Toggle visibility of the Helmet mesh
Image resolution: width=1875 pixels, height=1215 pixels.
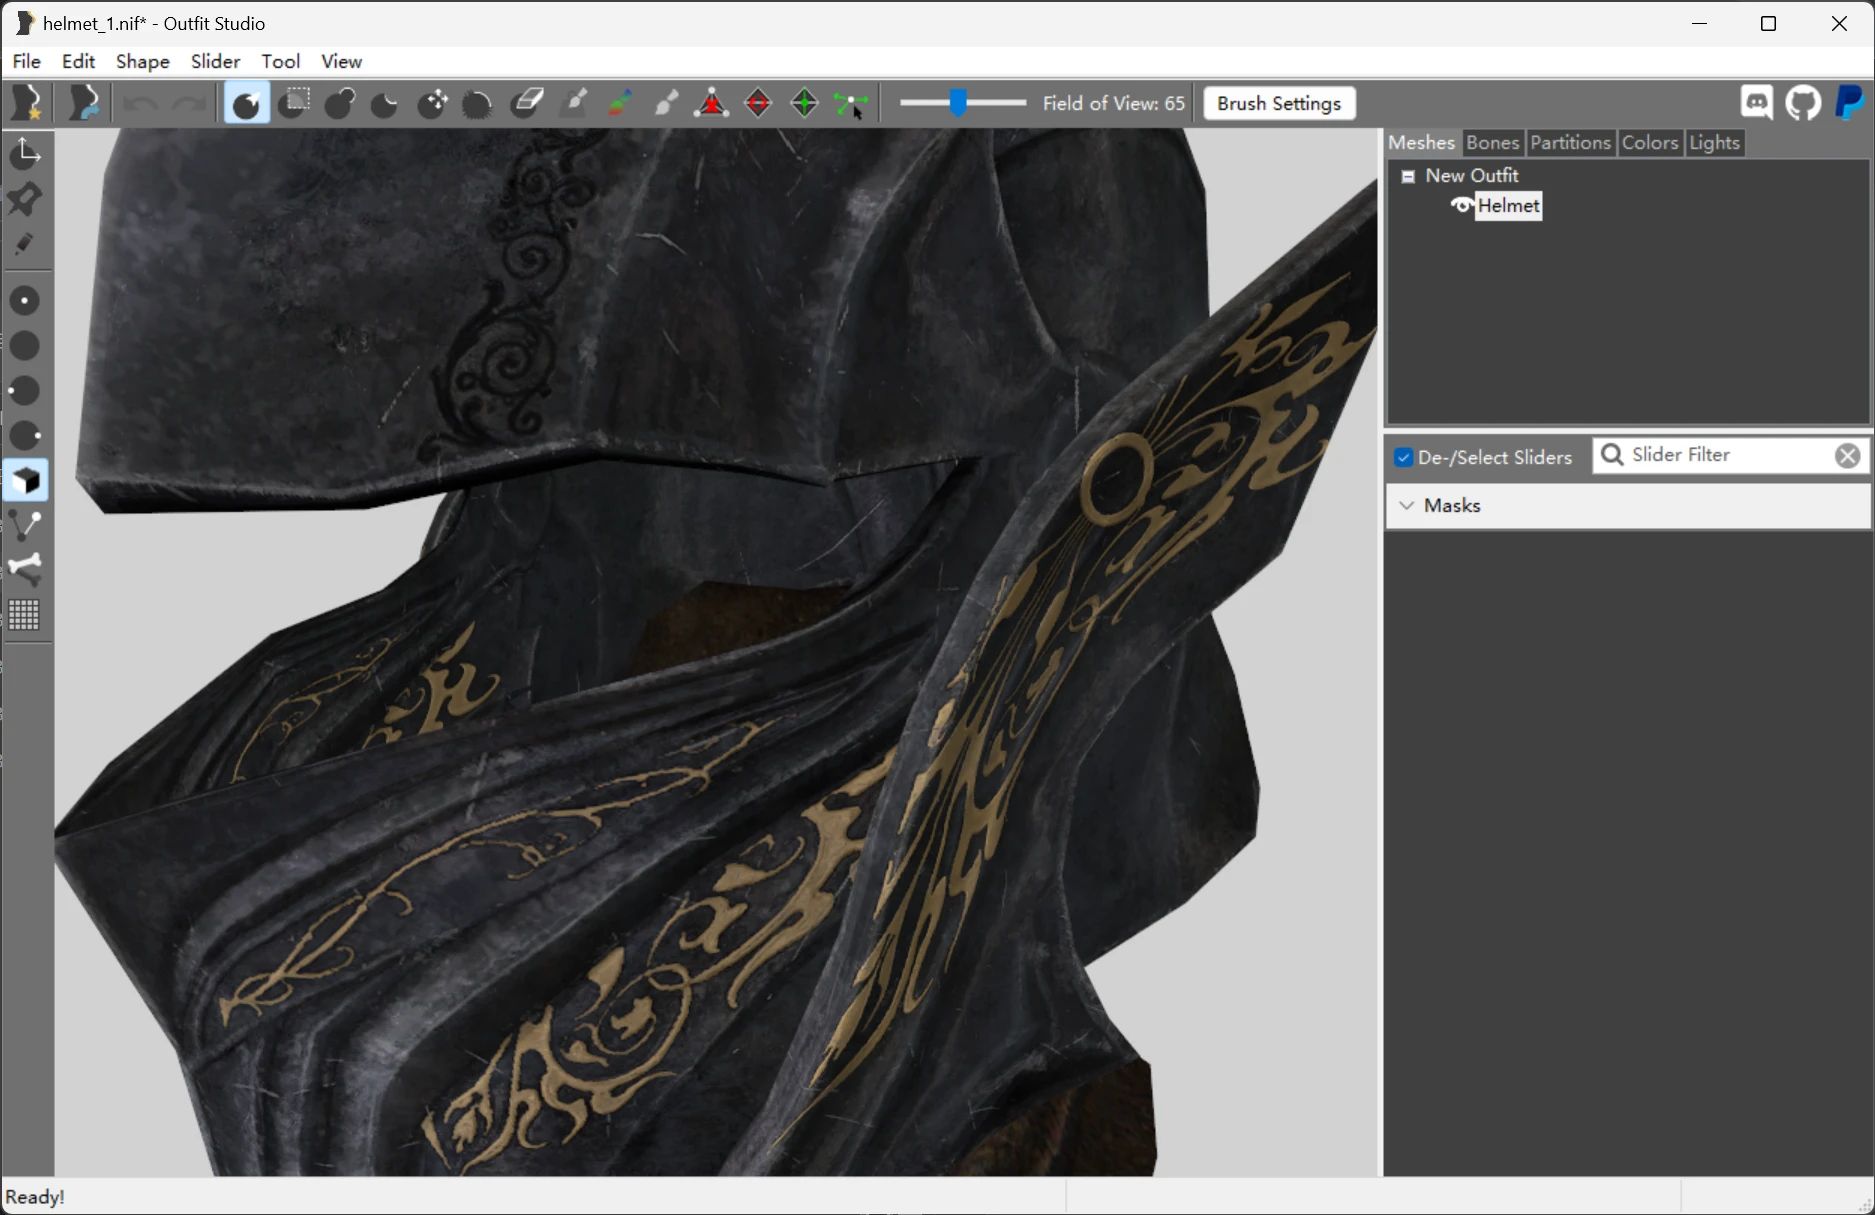pyautogui.click(x=1461, y=206)
